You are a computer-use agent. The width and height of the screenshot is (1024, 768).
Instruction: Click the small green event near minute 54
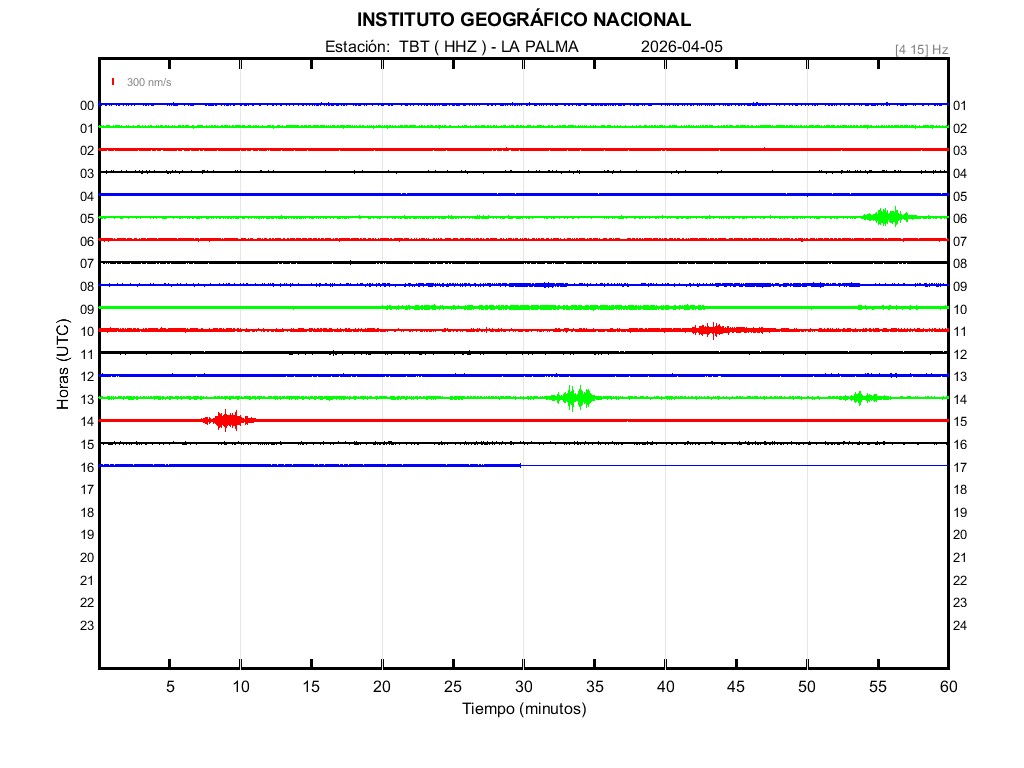pyautogui.click(x=860, y=398)
